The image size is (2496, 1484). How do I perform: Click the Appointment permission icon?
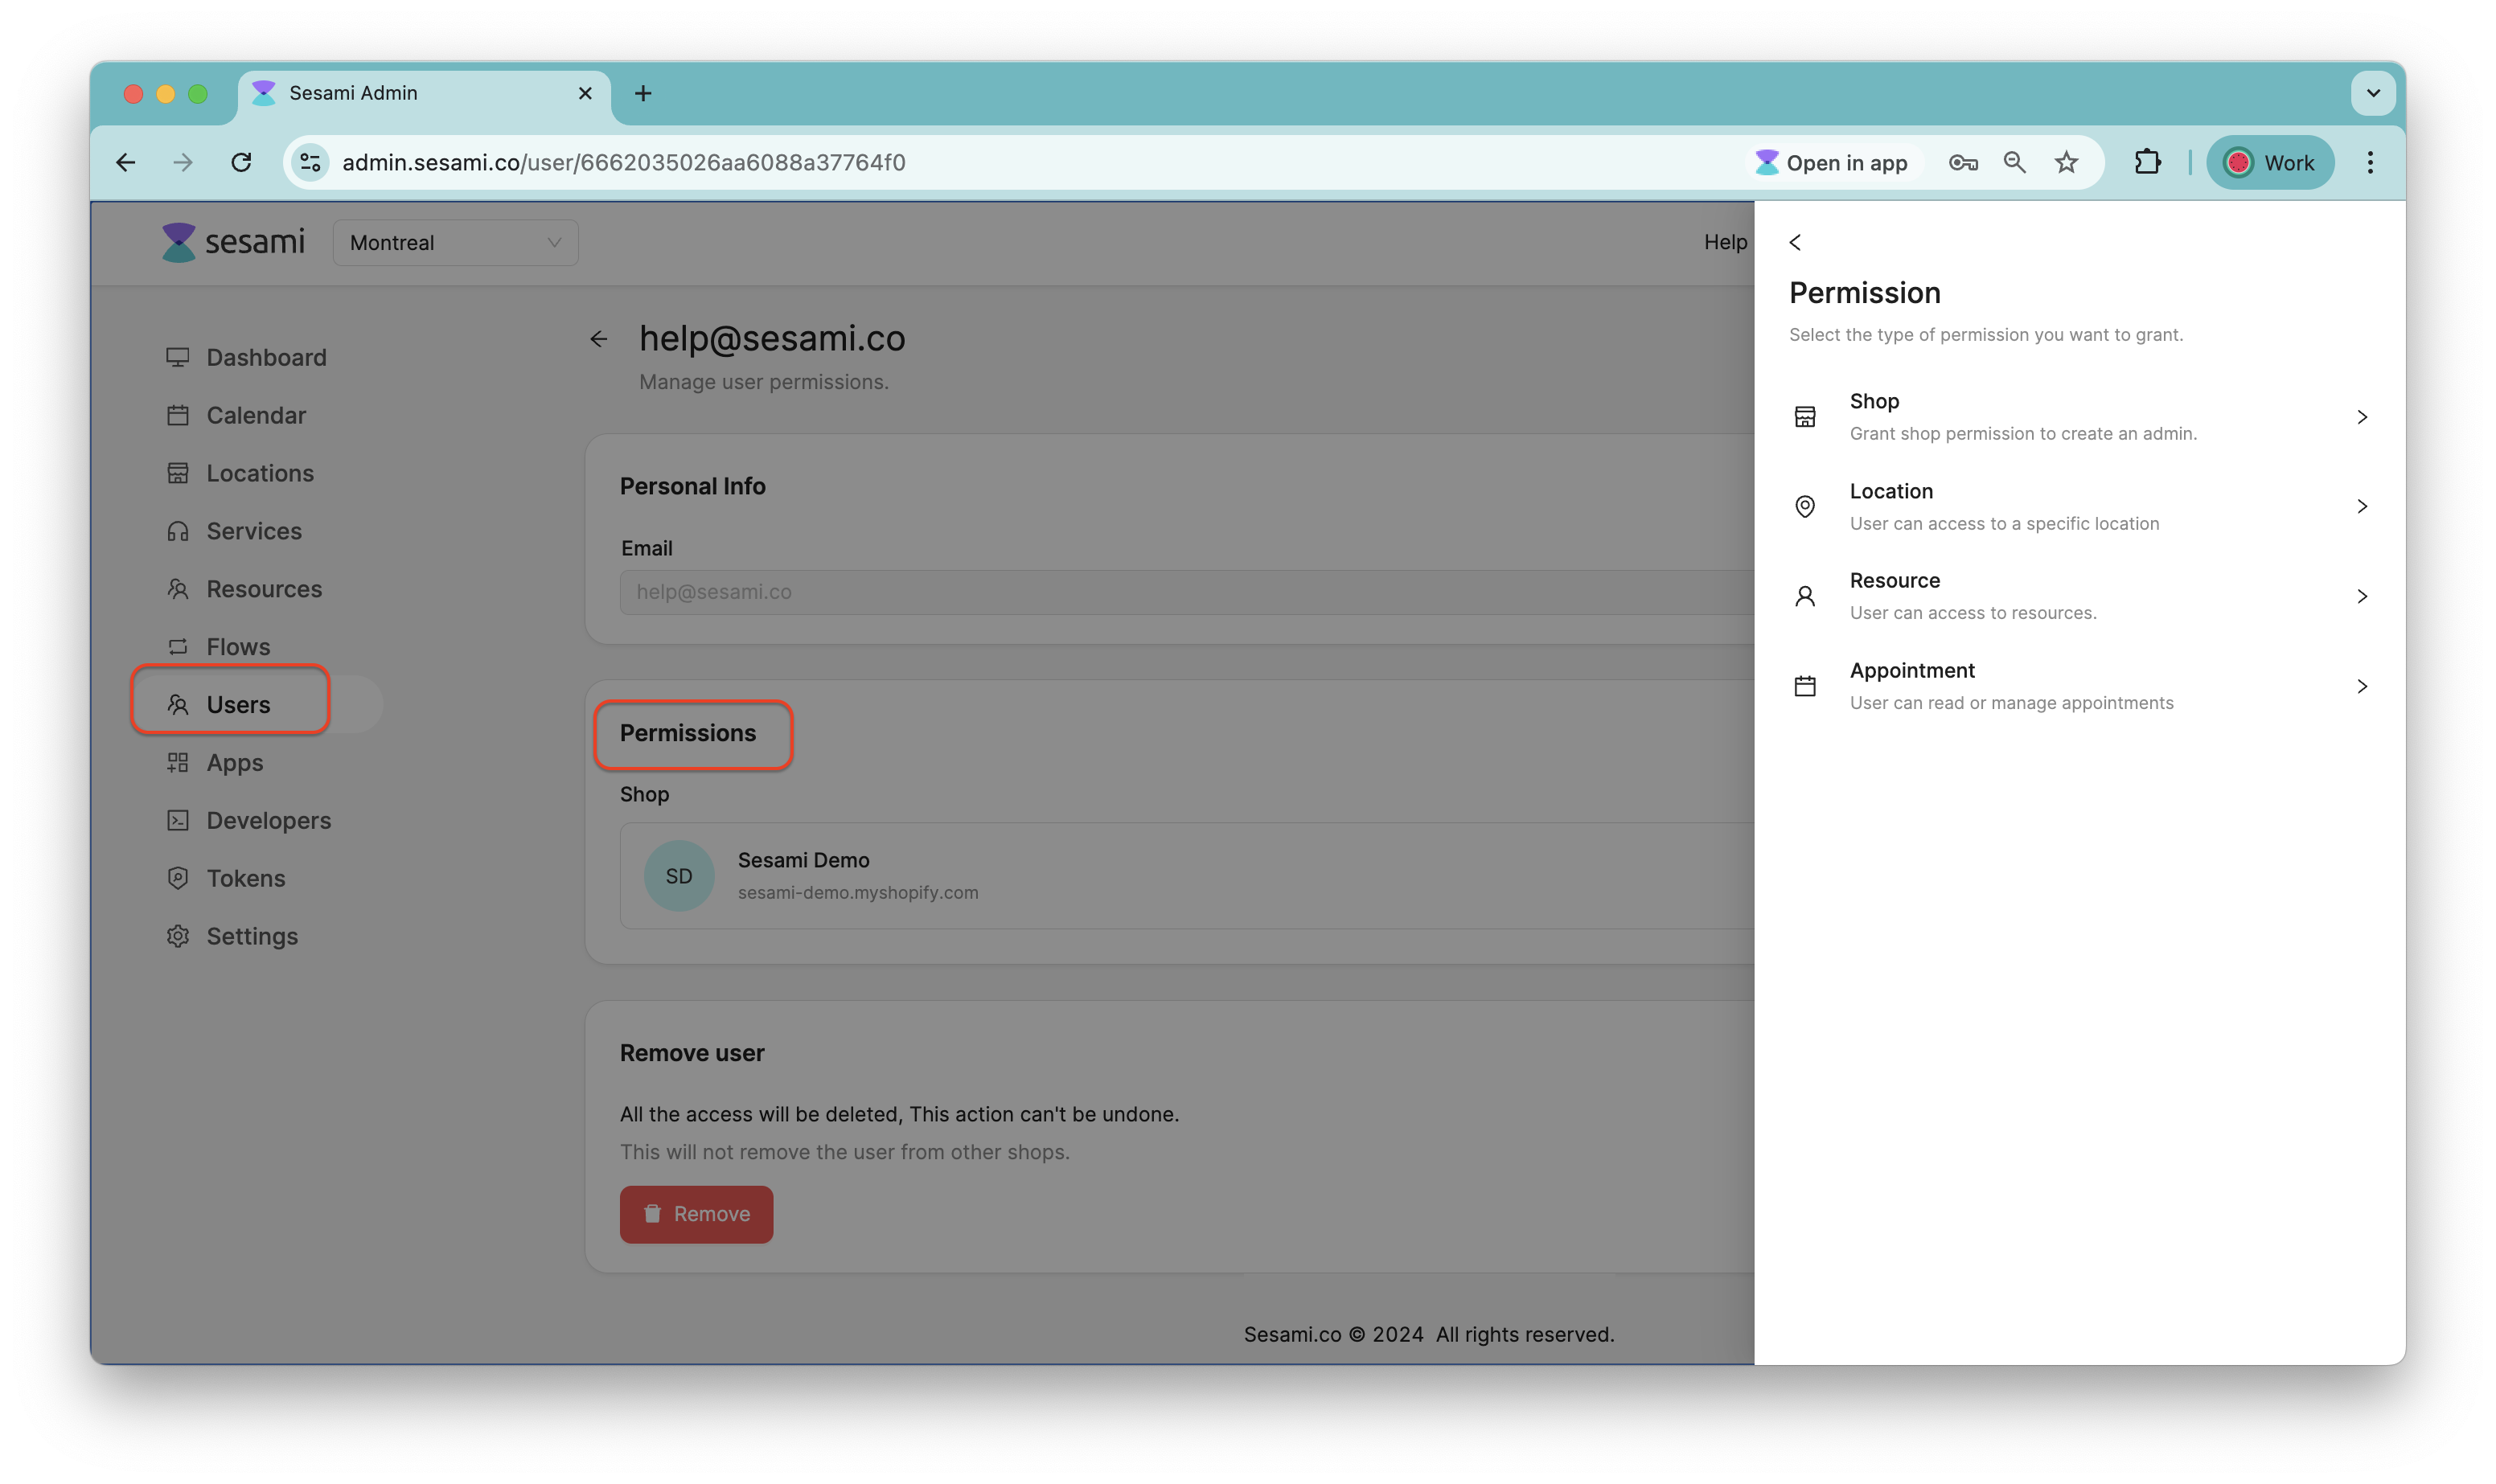coord(1805,685)
